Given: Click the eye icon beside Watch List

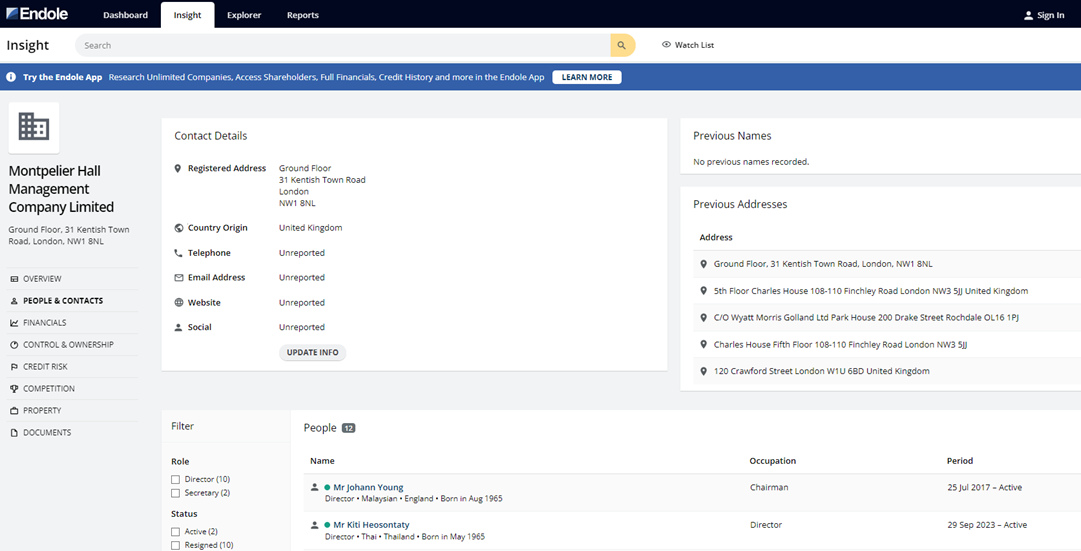Looking at the screenshot, I should pos(666,45).
